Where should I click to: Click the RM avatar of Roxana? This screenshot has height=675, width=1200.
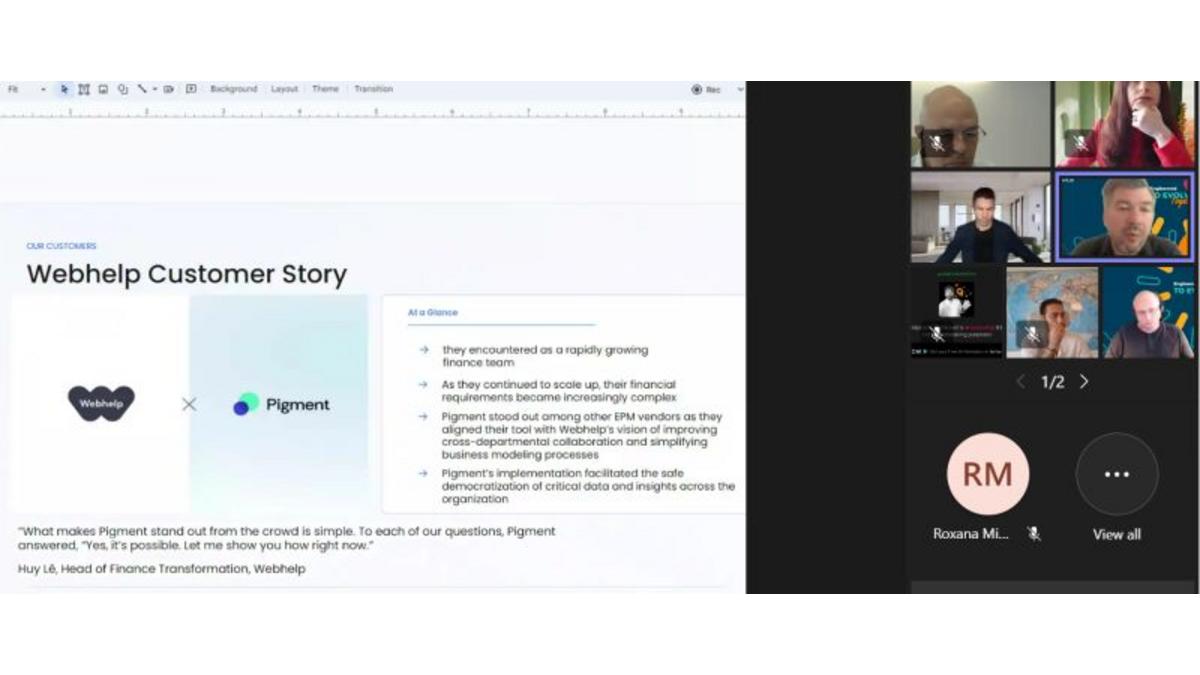click(987, 474)
